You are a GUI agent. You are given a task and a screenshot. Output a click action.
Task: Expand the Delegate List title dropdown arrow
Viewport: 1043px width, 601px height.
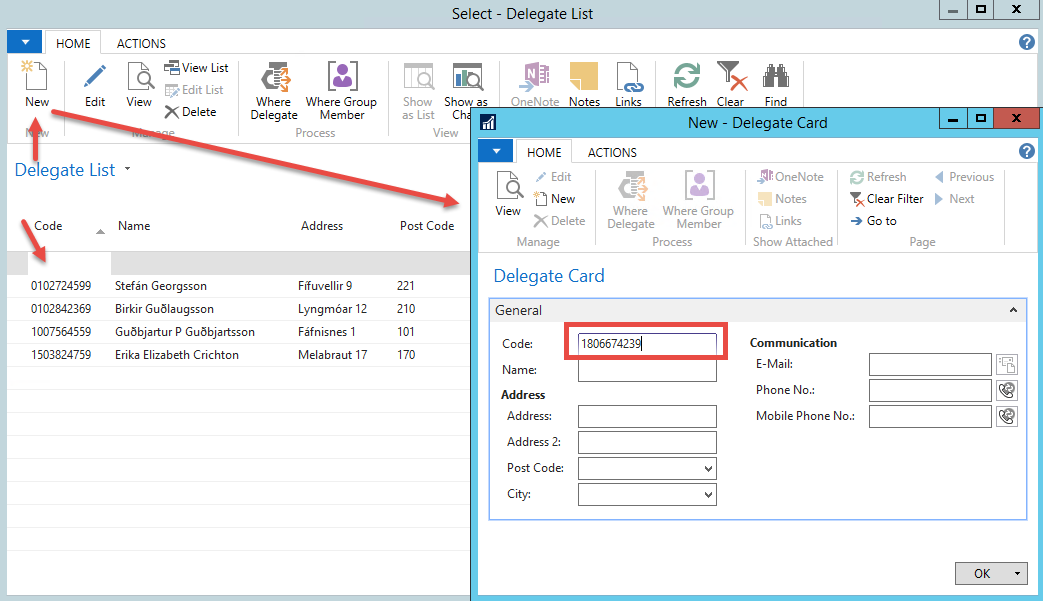[x=128, y=170]
